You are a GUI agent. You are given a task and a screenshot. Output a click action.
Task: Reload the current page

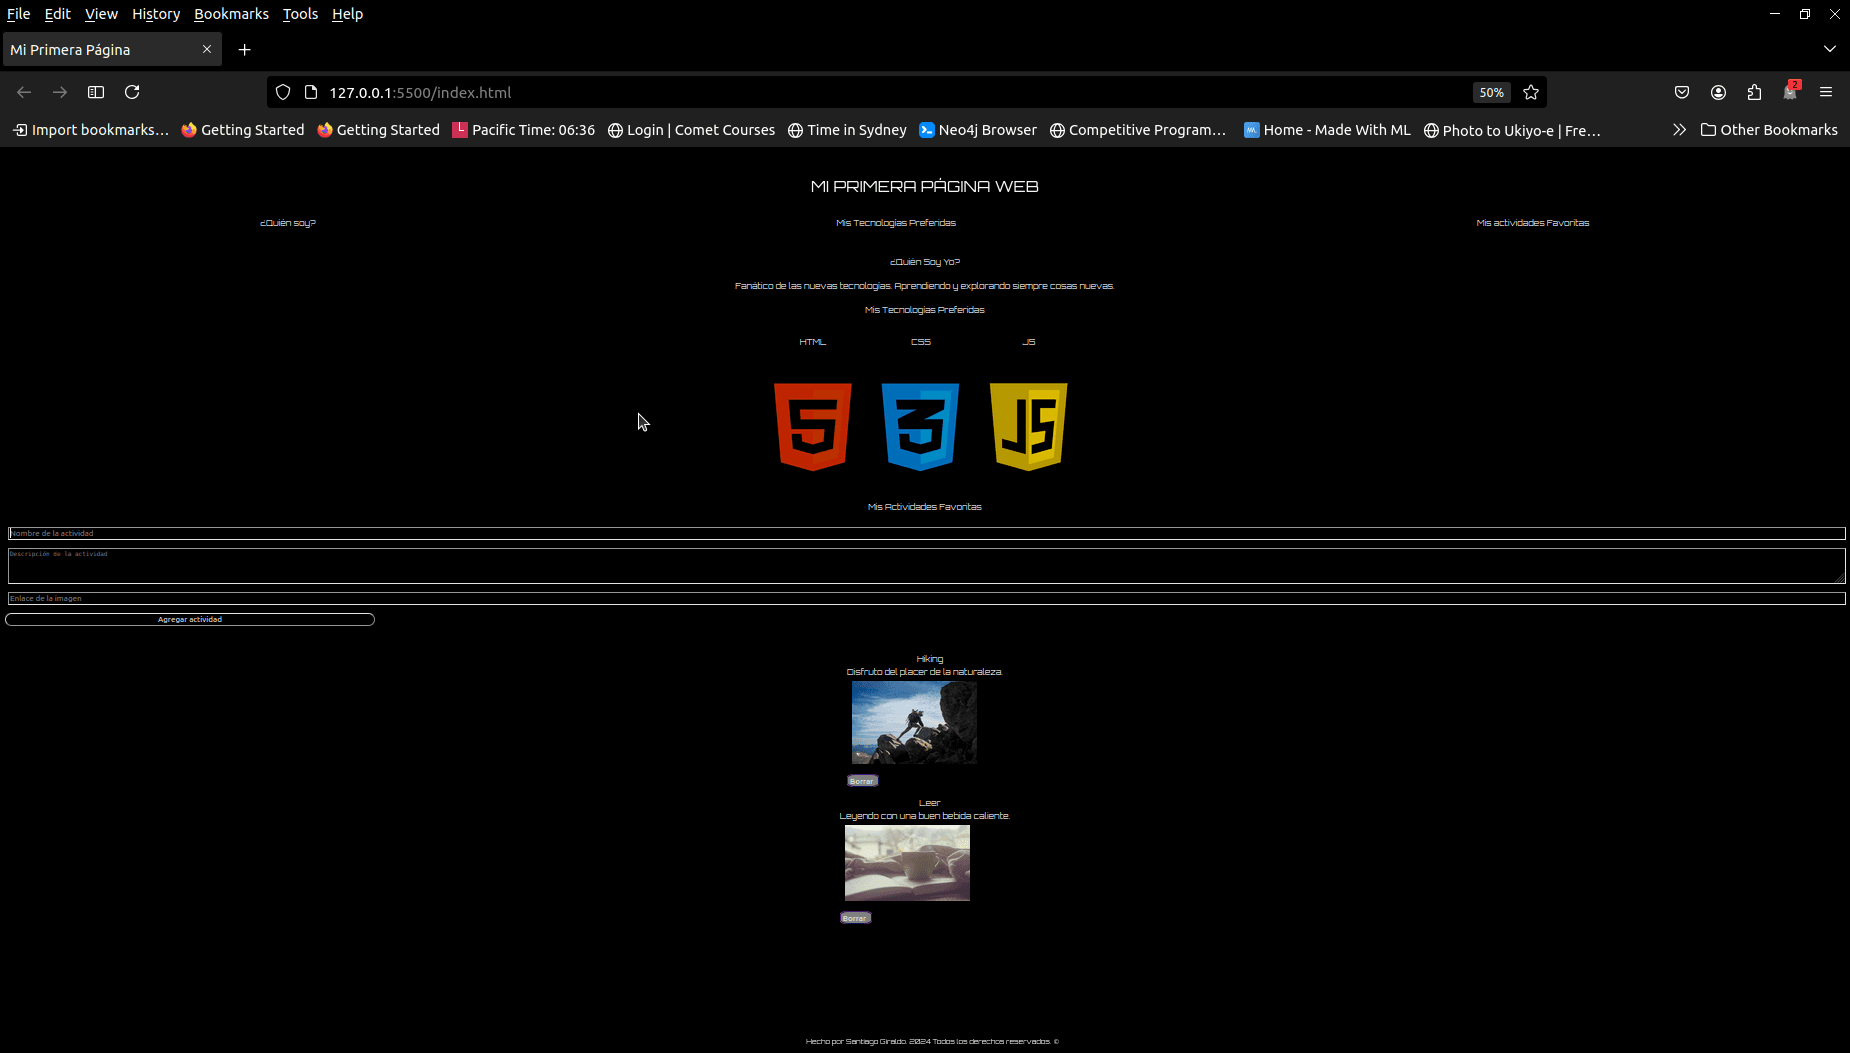click(133, 92)
